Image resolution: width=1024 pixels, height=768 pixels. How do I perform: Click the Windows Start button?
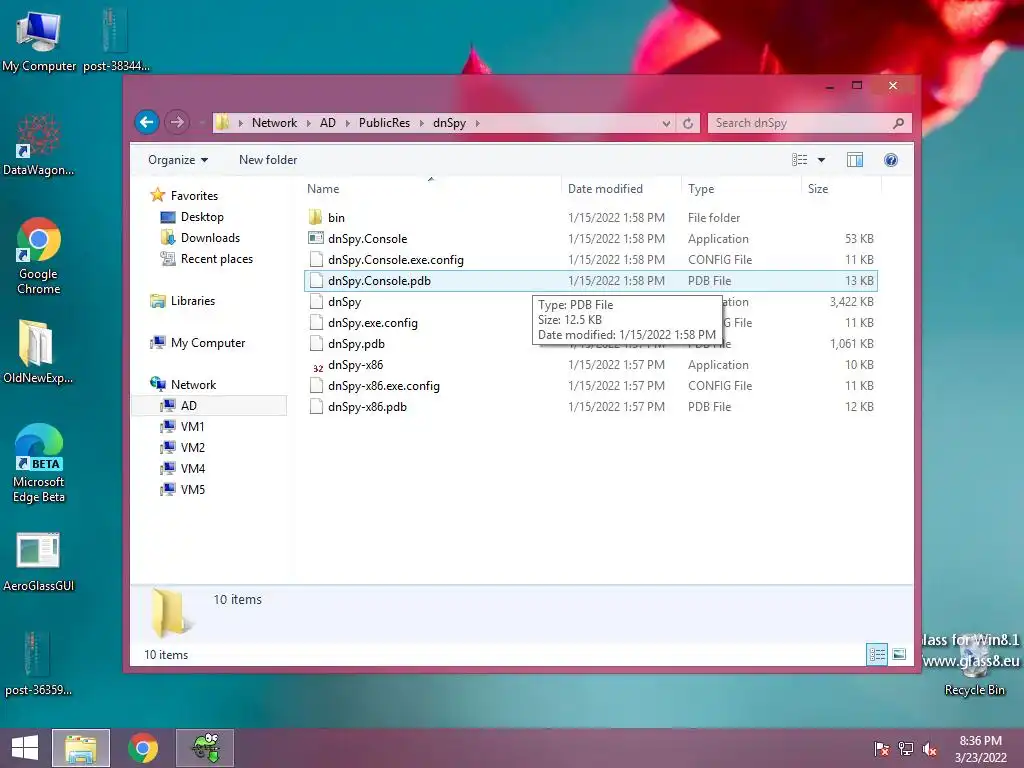(x=25, y=748)
